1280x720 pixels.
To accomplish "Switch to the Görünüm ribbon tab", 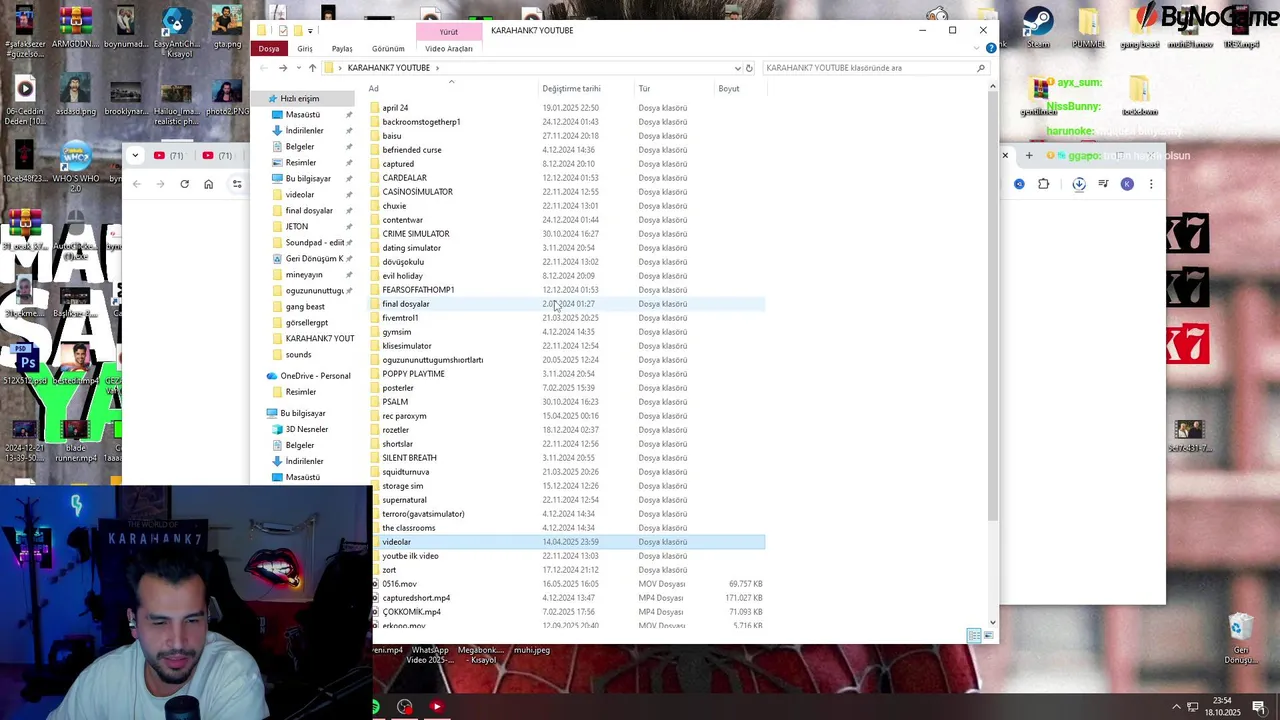I will click(x=388, y=49).
